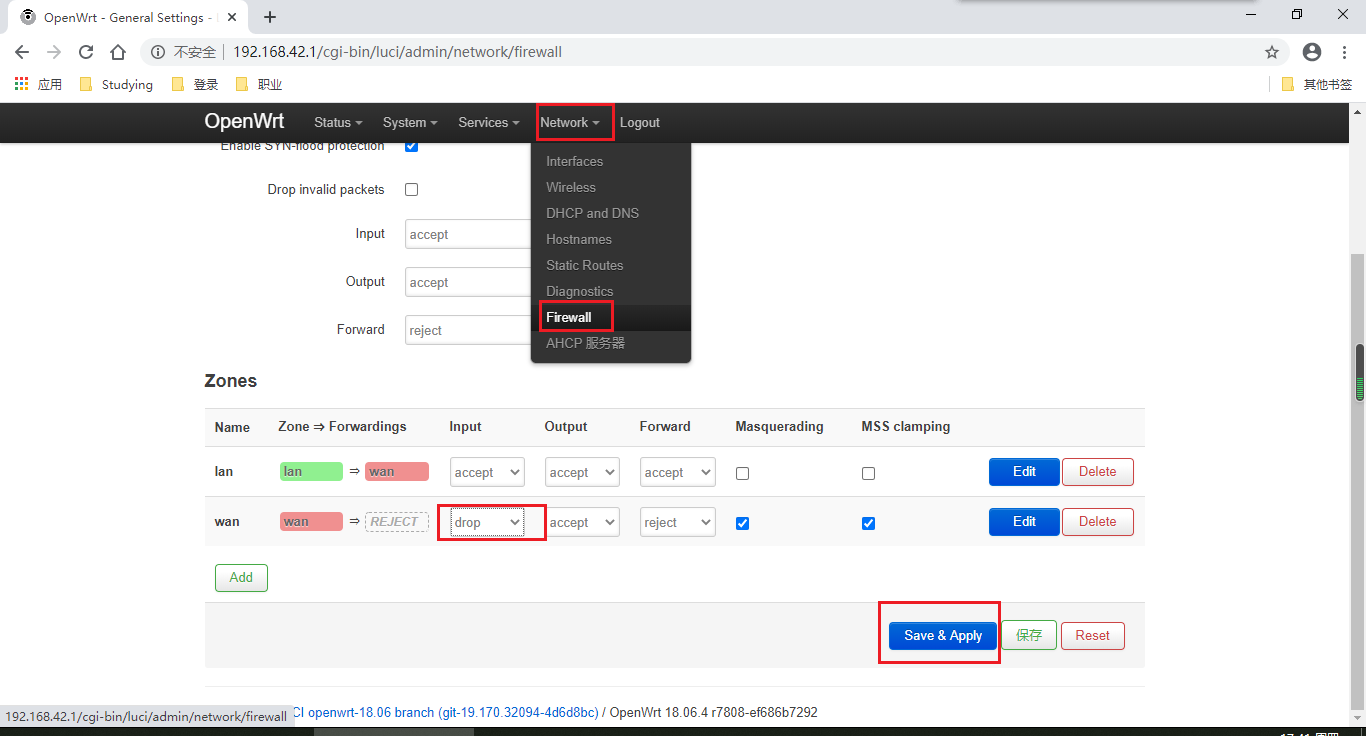Open lan zone Input dropdown
This screenshot has height=736, width=1366.
(487, 472)
